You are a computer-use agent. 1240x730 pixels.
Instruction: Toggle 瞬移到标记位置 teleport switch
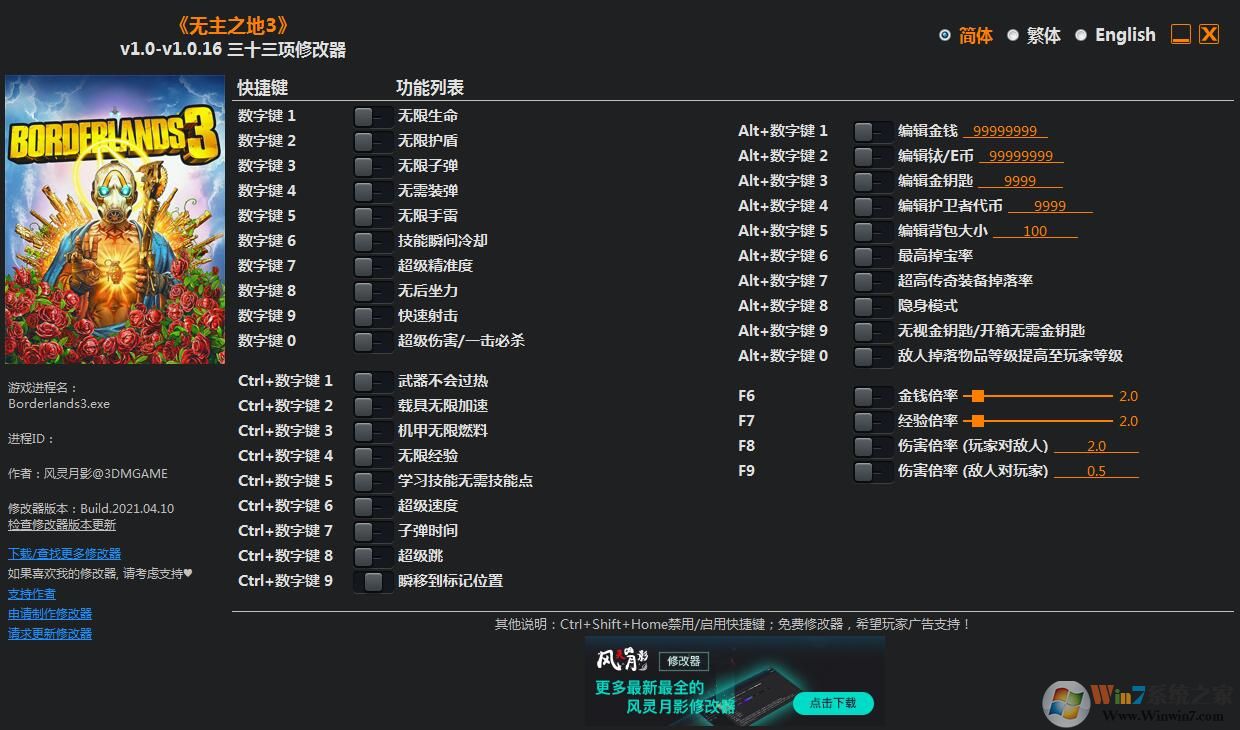(x=372, y=580)
